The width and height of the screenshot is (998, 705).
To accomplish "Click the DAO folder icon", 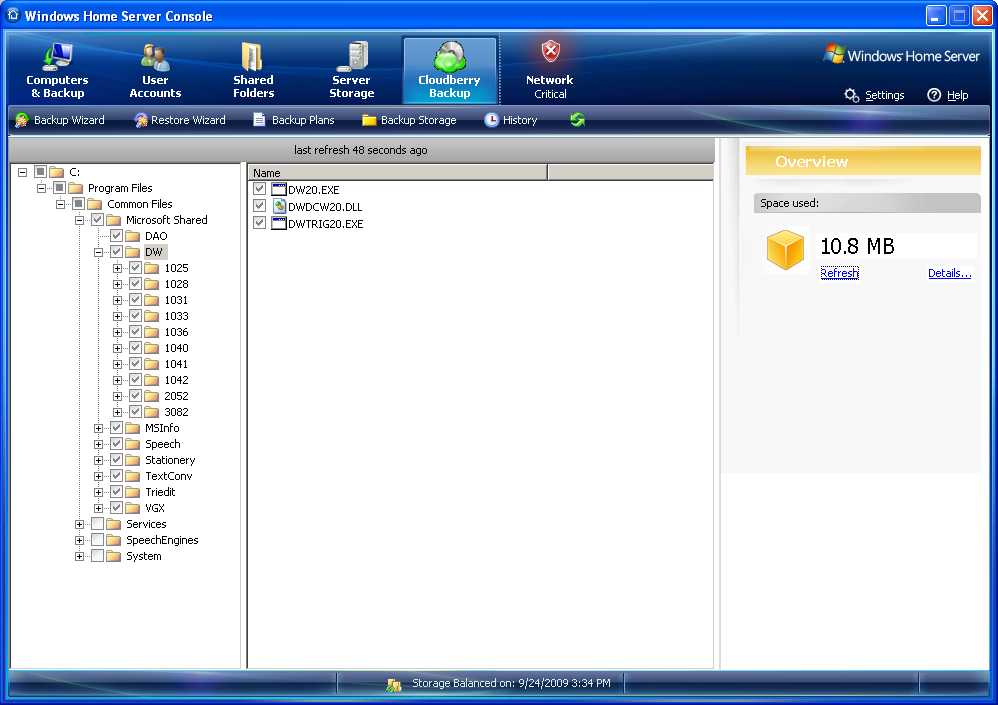I will coord(132,236).
